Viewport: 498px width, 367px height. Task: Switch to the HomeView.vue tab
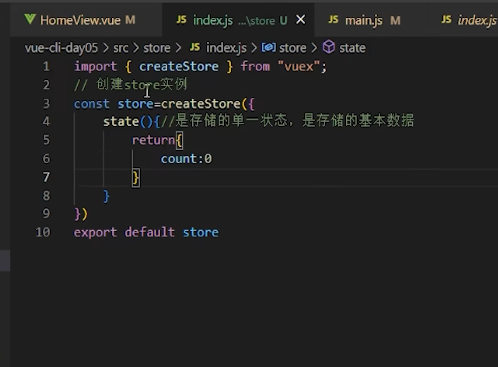click(86, 20)
